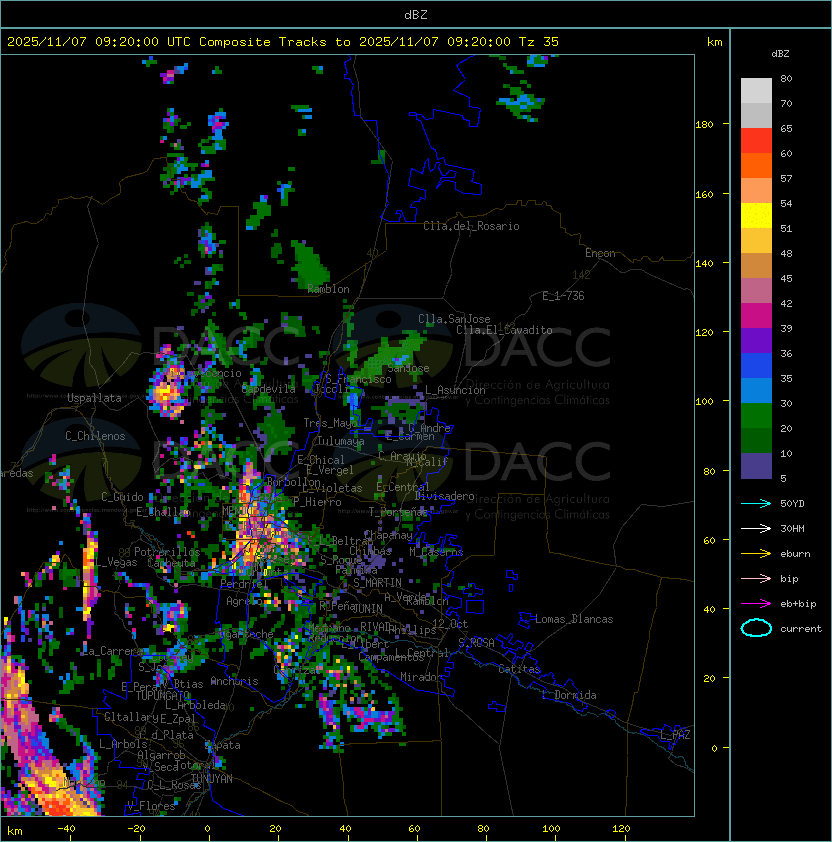Image resolution: width=832 pixels, height=842 pixels.
Task: Click the L_Dormida map label
Action: pyautogui.click(x=569, y=695)
